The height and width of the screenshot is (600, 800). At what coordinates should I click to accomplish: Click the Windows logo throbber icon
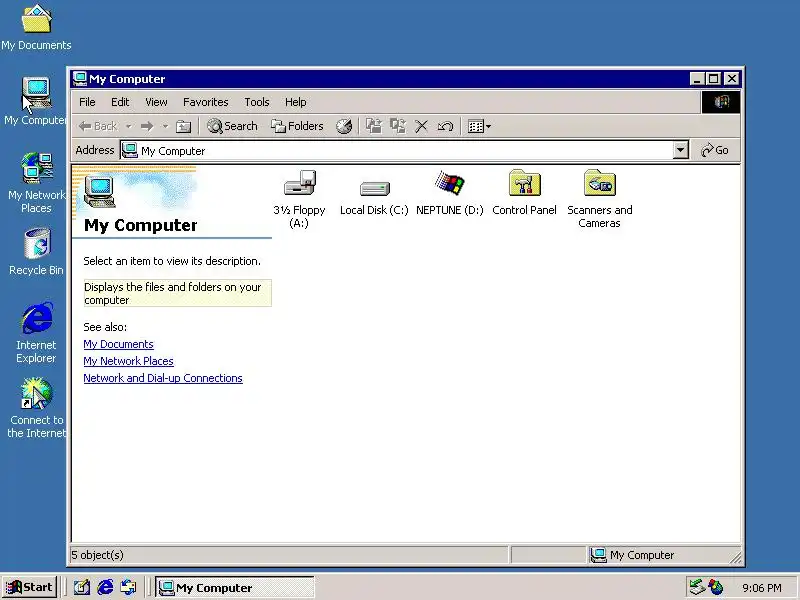click(x=720, y=102)
